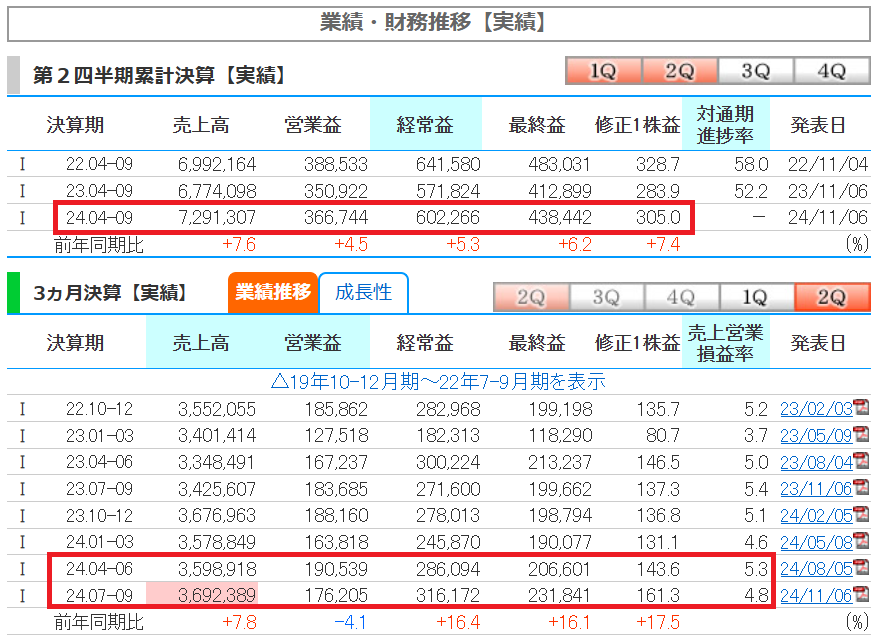
Task: Select 24.07-09 period cell
Action: tap(99, 595)
